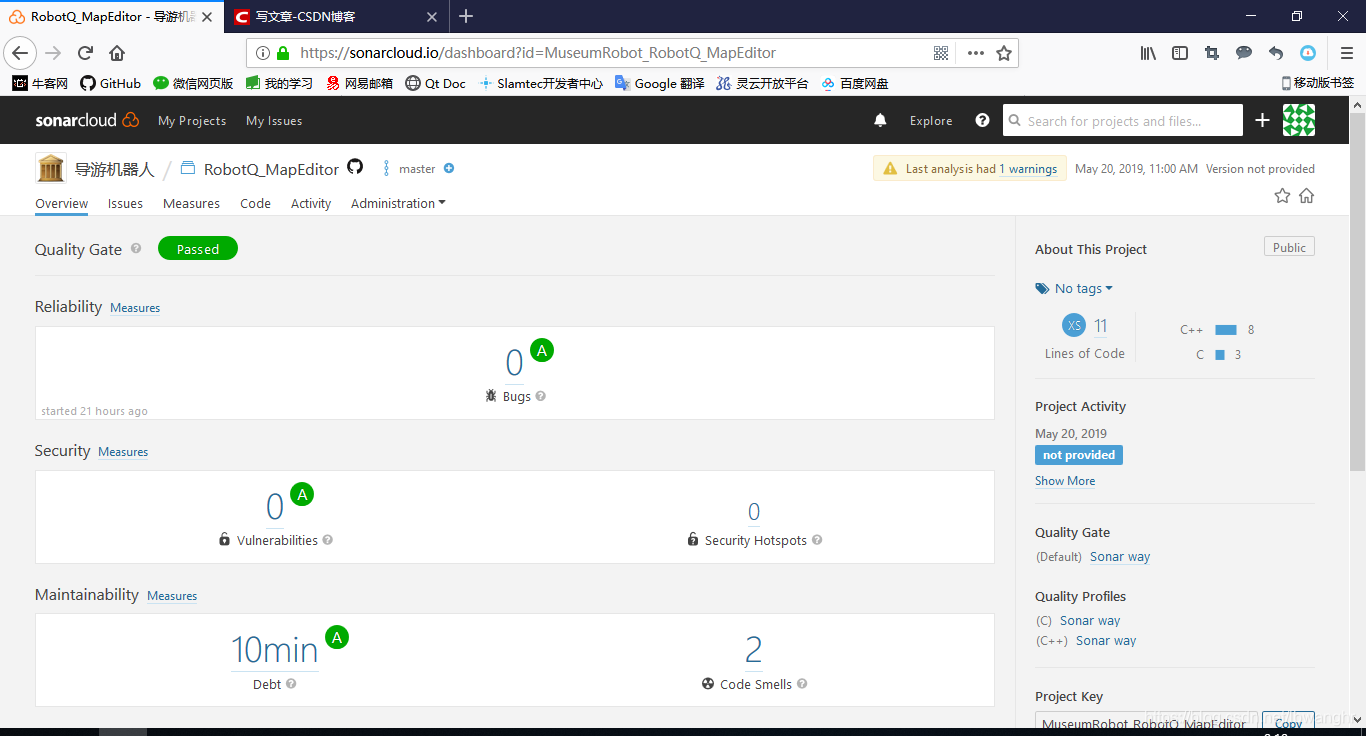Click the Lines of Code count 11
Image resolution: width=1366 pixels, height=736 pixels.
[1100, 326]
